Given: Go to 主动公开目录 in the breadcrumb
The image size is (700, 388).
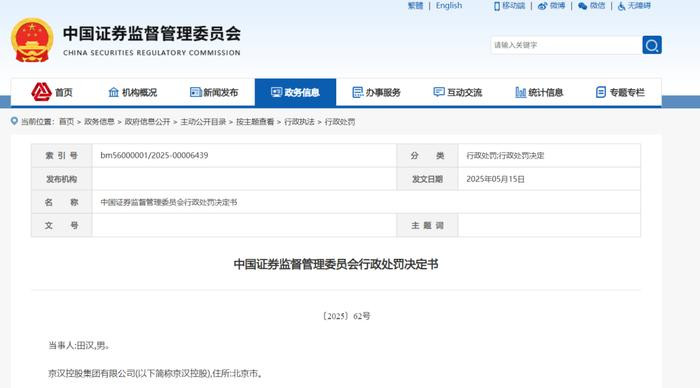Looking at the screenshot, I should tap(203, 121).
